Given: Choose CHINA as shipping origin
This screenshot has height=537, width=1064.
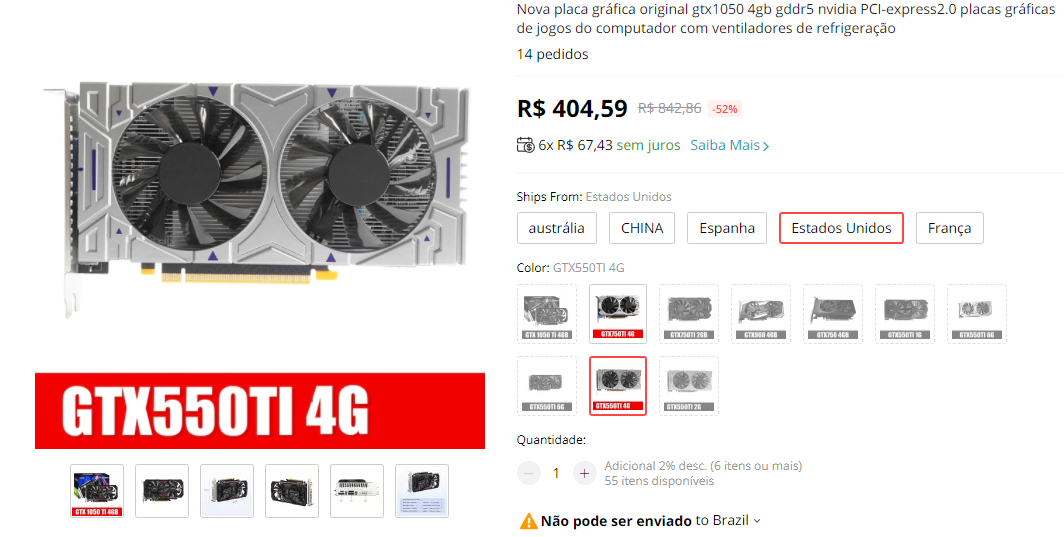Looking at the screenshot, I should pyautogui.click(x=642, y=228).
